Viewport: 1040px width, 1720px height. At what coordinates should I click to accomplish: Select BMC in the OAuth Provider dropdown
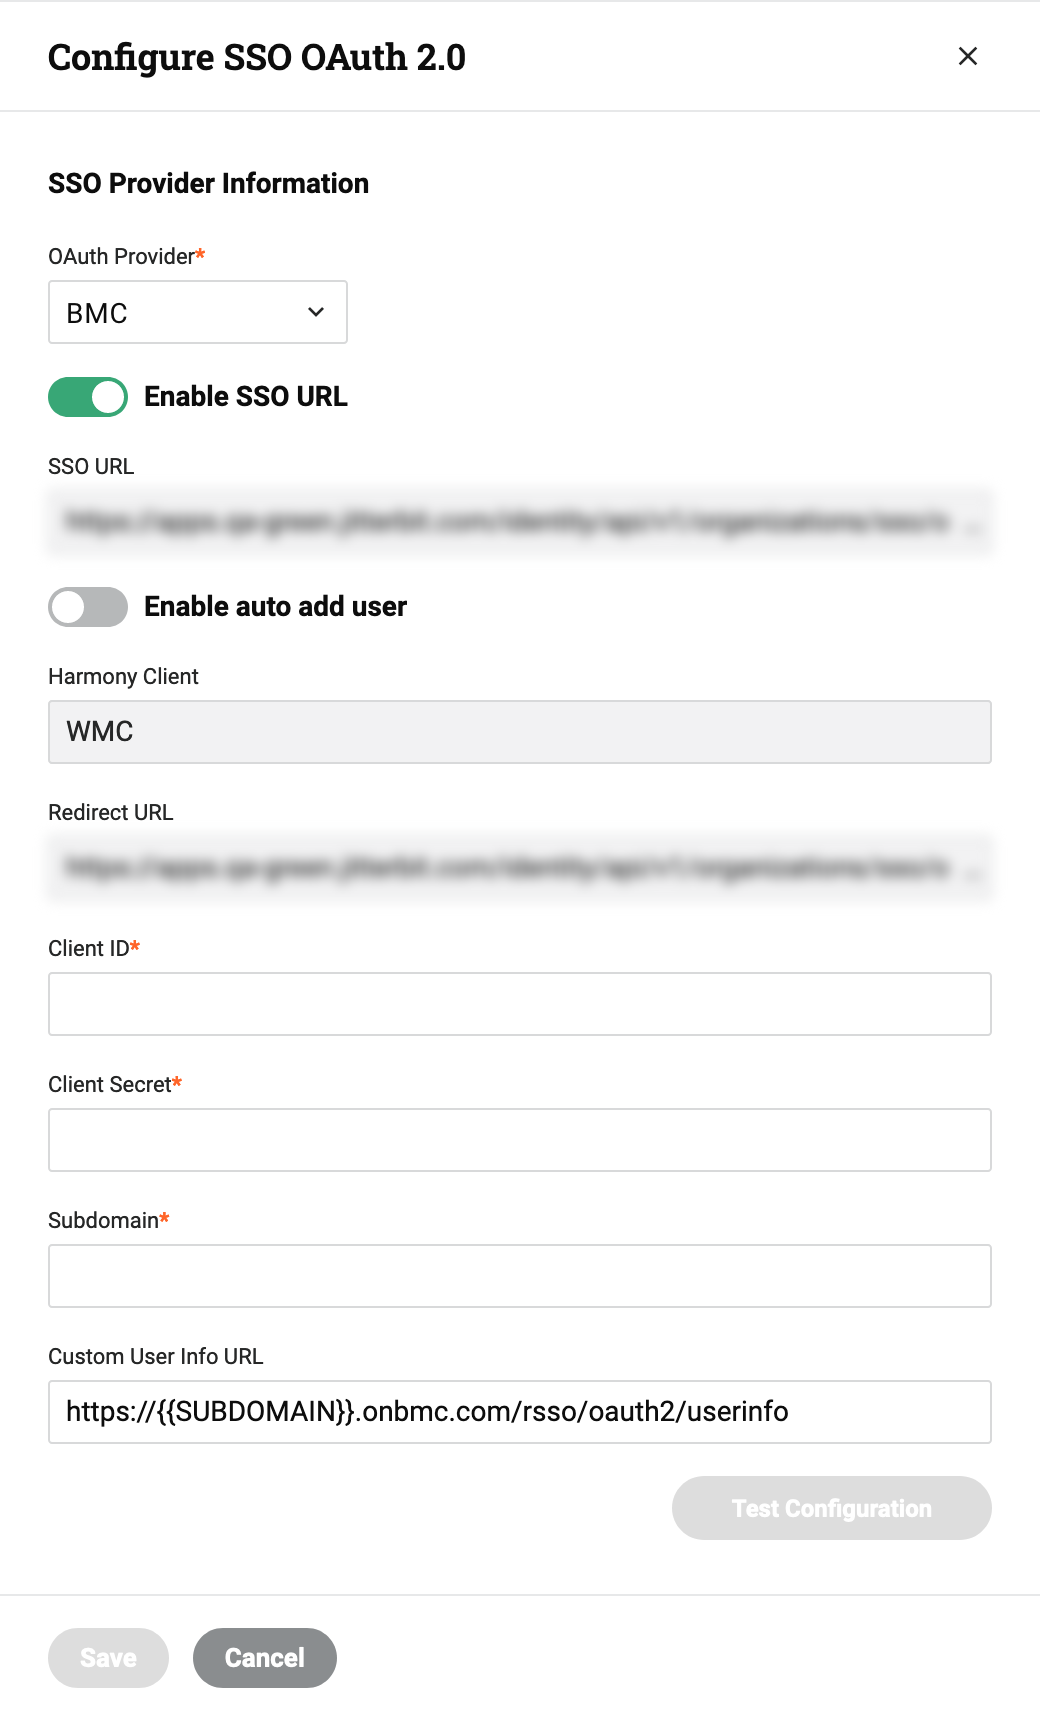[x=197, y=312]
